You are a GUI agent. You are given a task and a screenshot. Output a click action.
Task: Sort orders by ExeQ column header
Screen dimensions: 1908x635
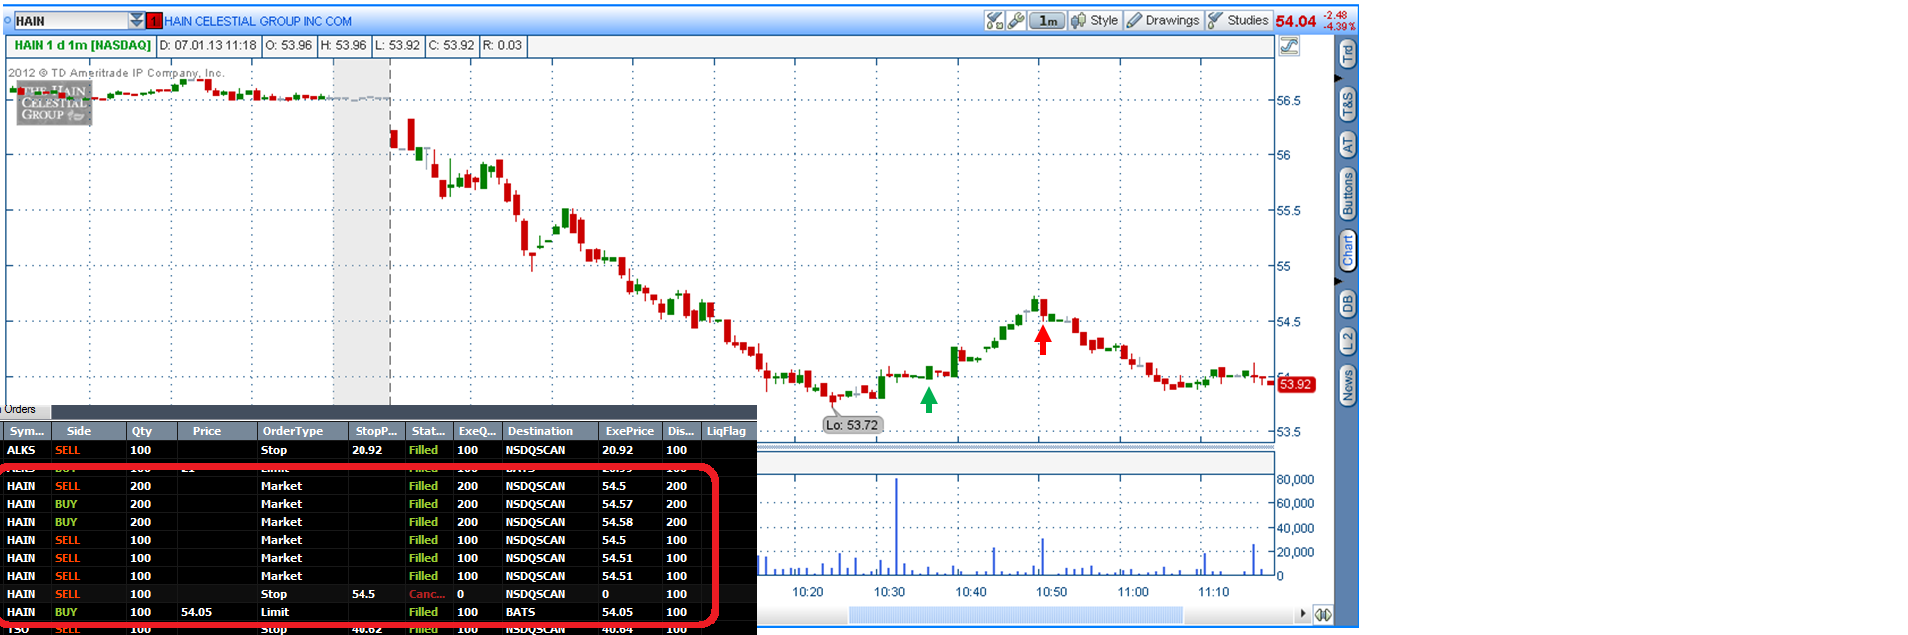pos(477,431)
